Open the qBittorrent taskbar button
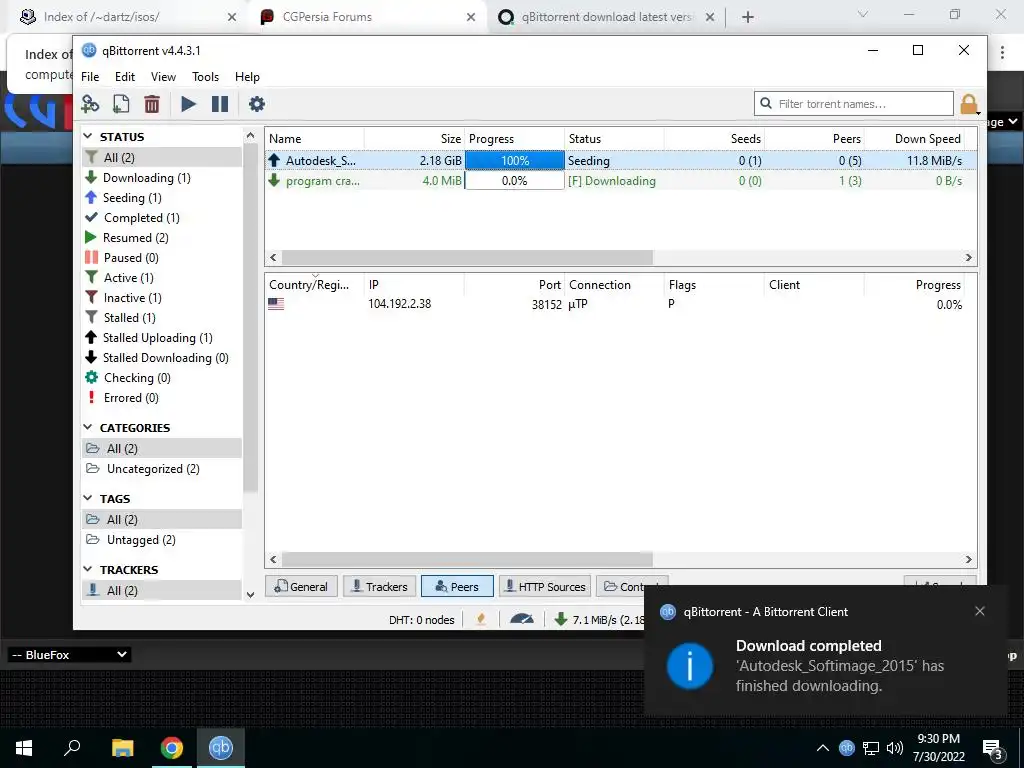 coord(221,748)
